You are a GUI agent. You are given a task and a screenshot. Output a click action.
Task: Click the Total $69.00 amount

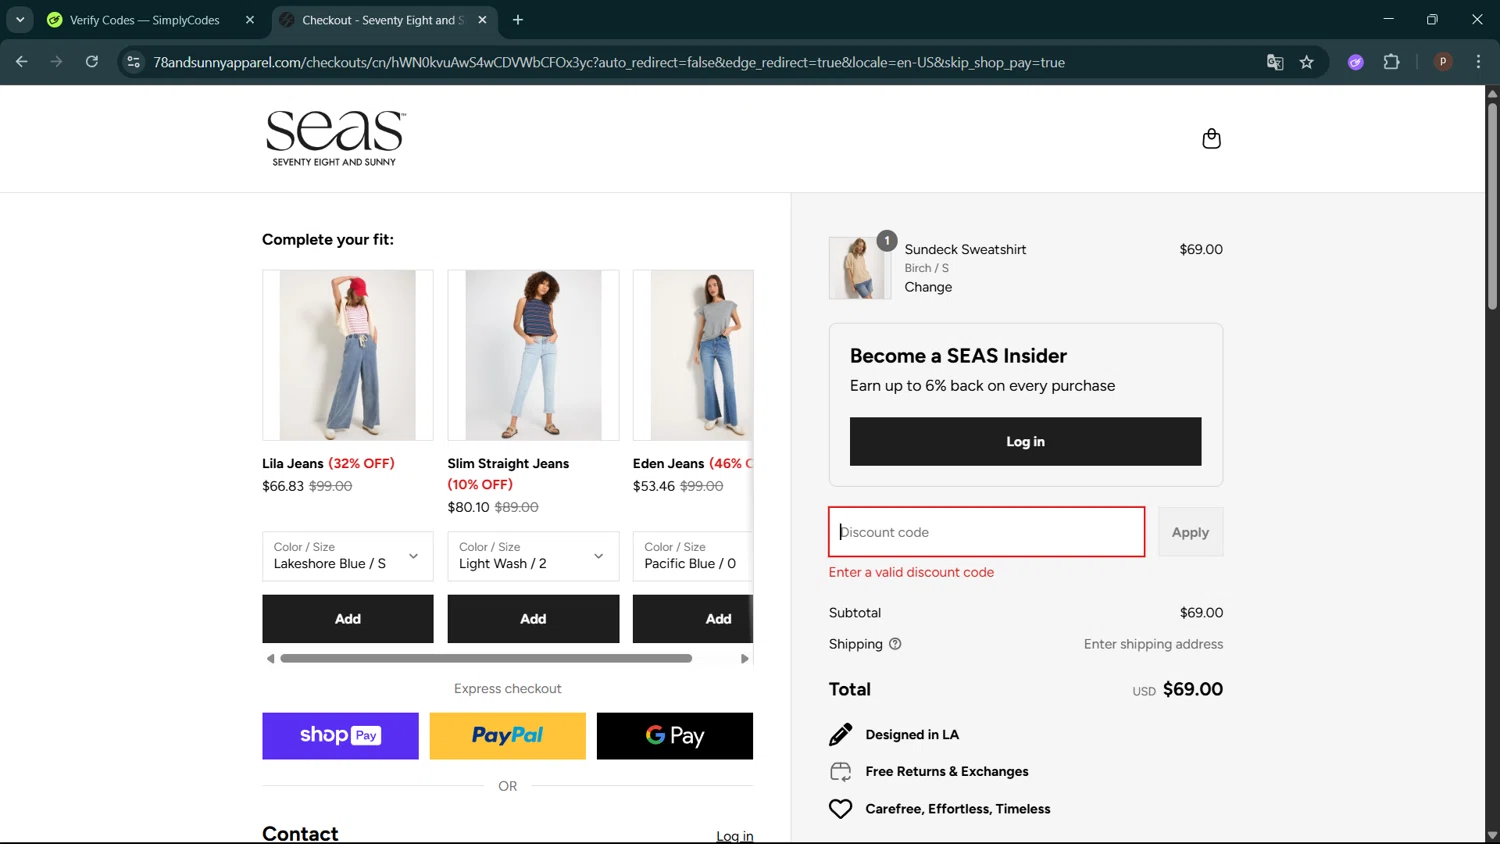pos(1193,689)
